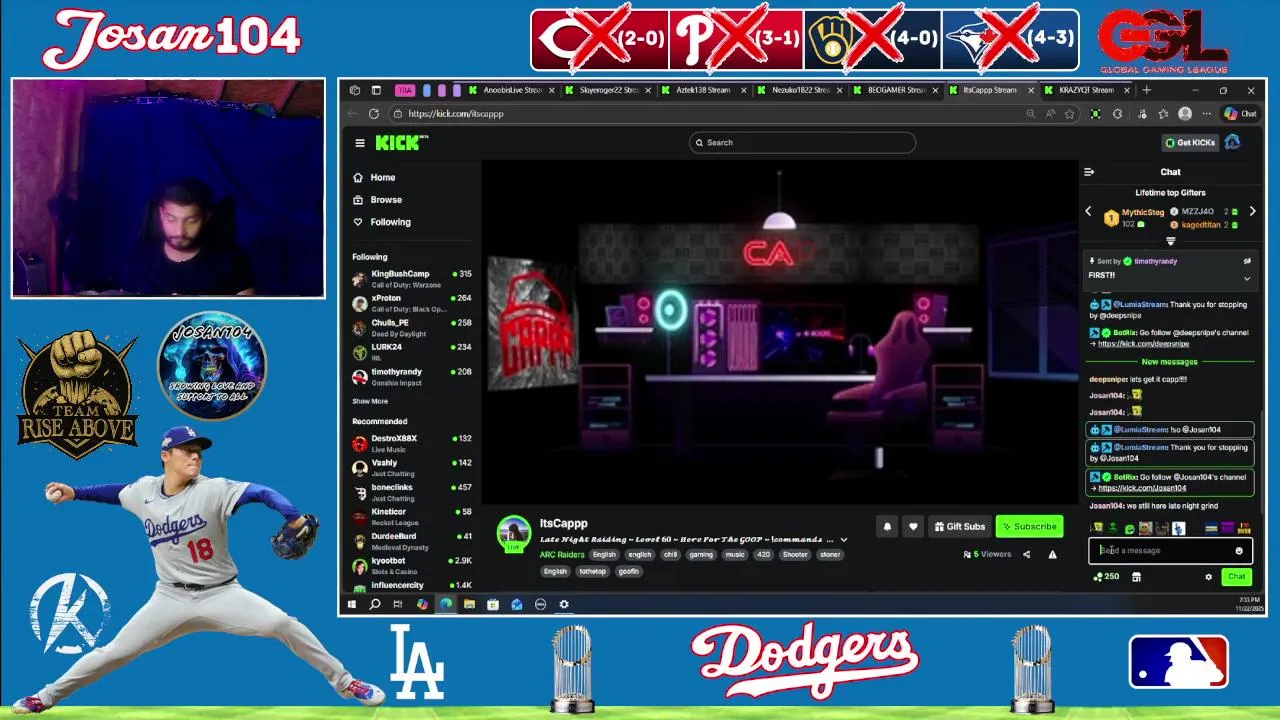
Task: Open a new browser tab
Action: click(x=1146, y=90)
